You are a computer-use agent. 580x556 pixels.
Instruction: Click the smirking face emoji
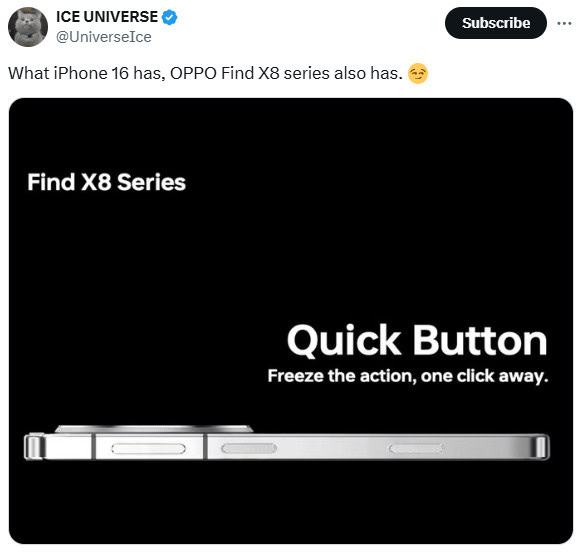point(418,73)
